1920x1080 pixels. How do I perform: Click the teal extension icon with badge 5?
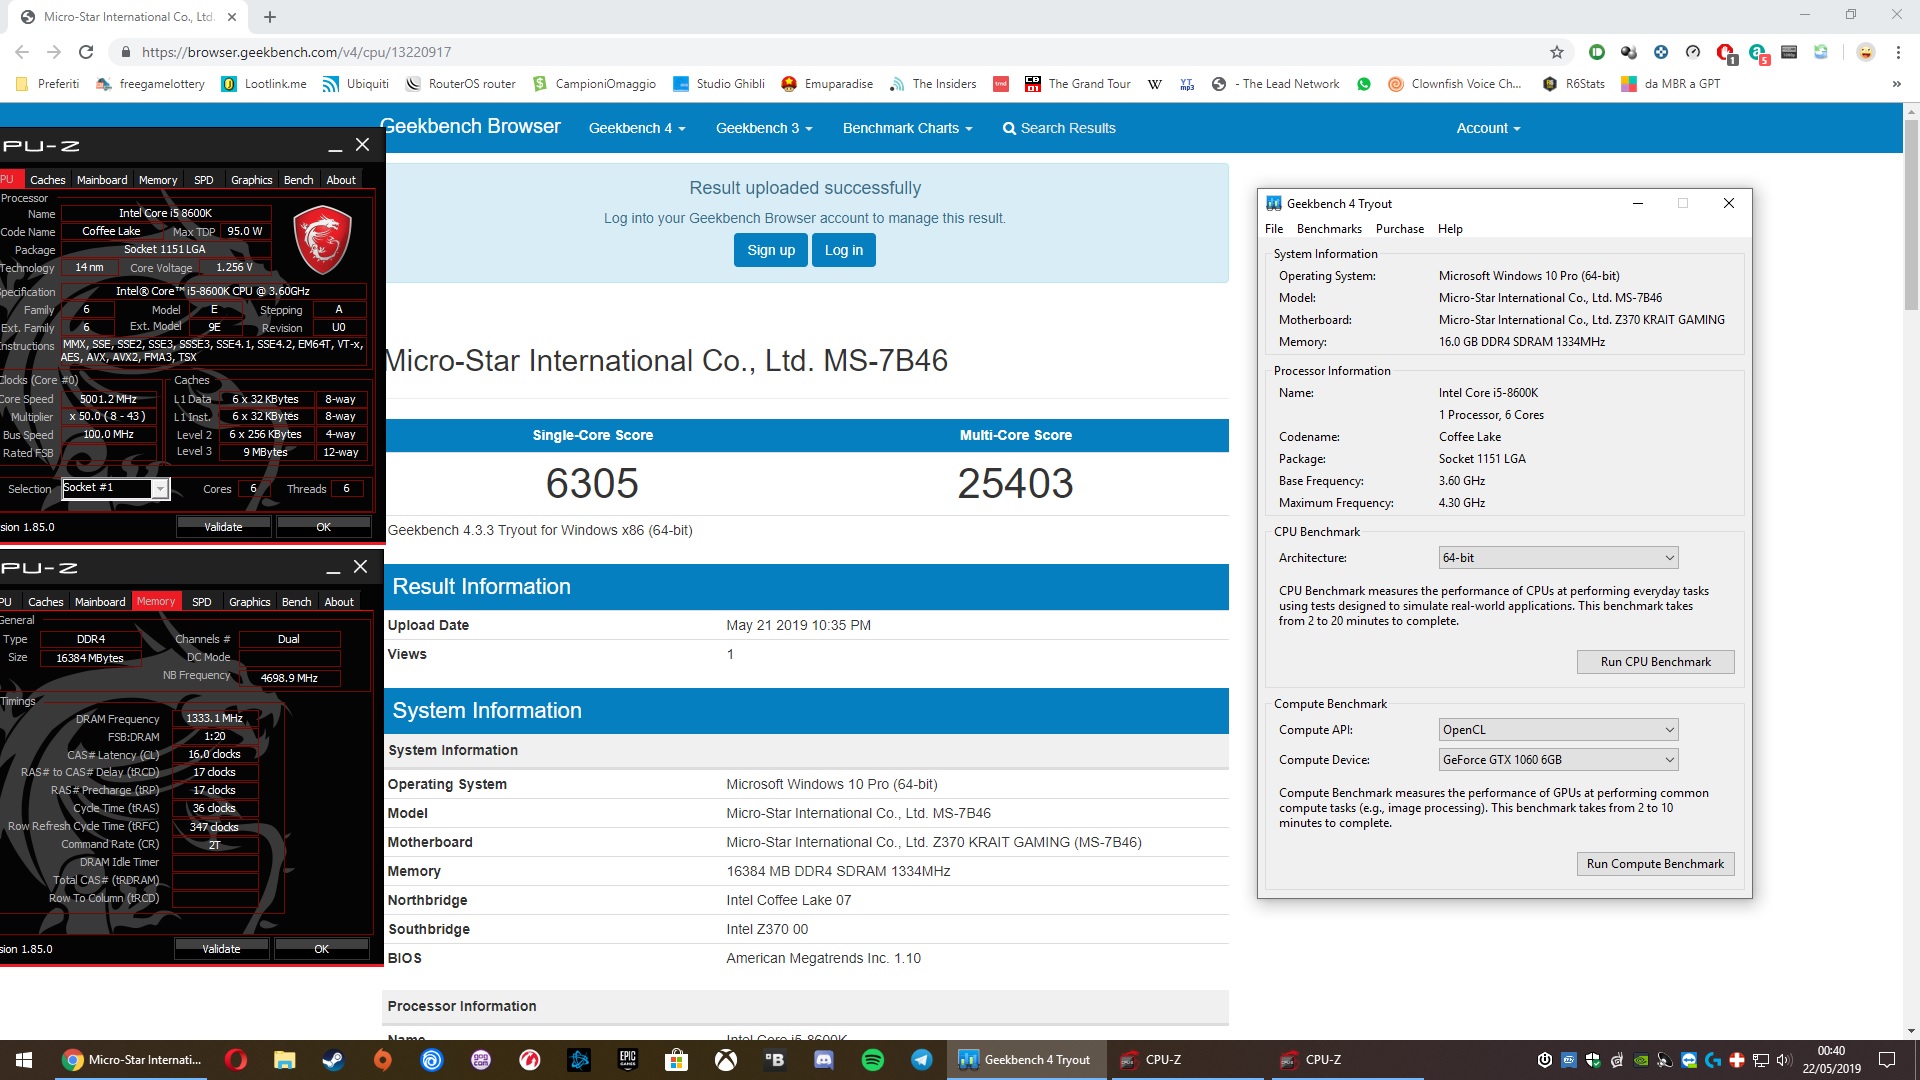point(1759,53)
